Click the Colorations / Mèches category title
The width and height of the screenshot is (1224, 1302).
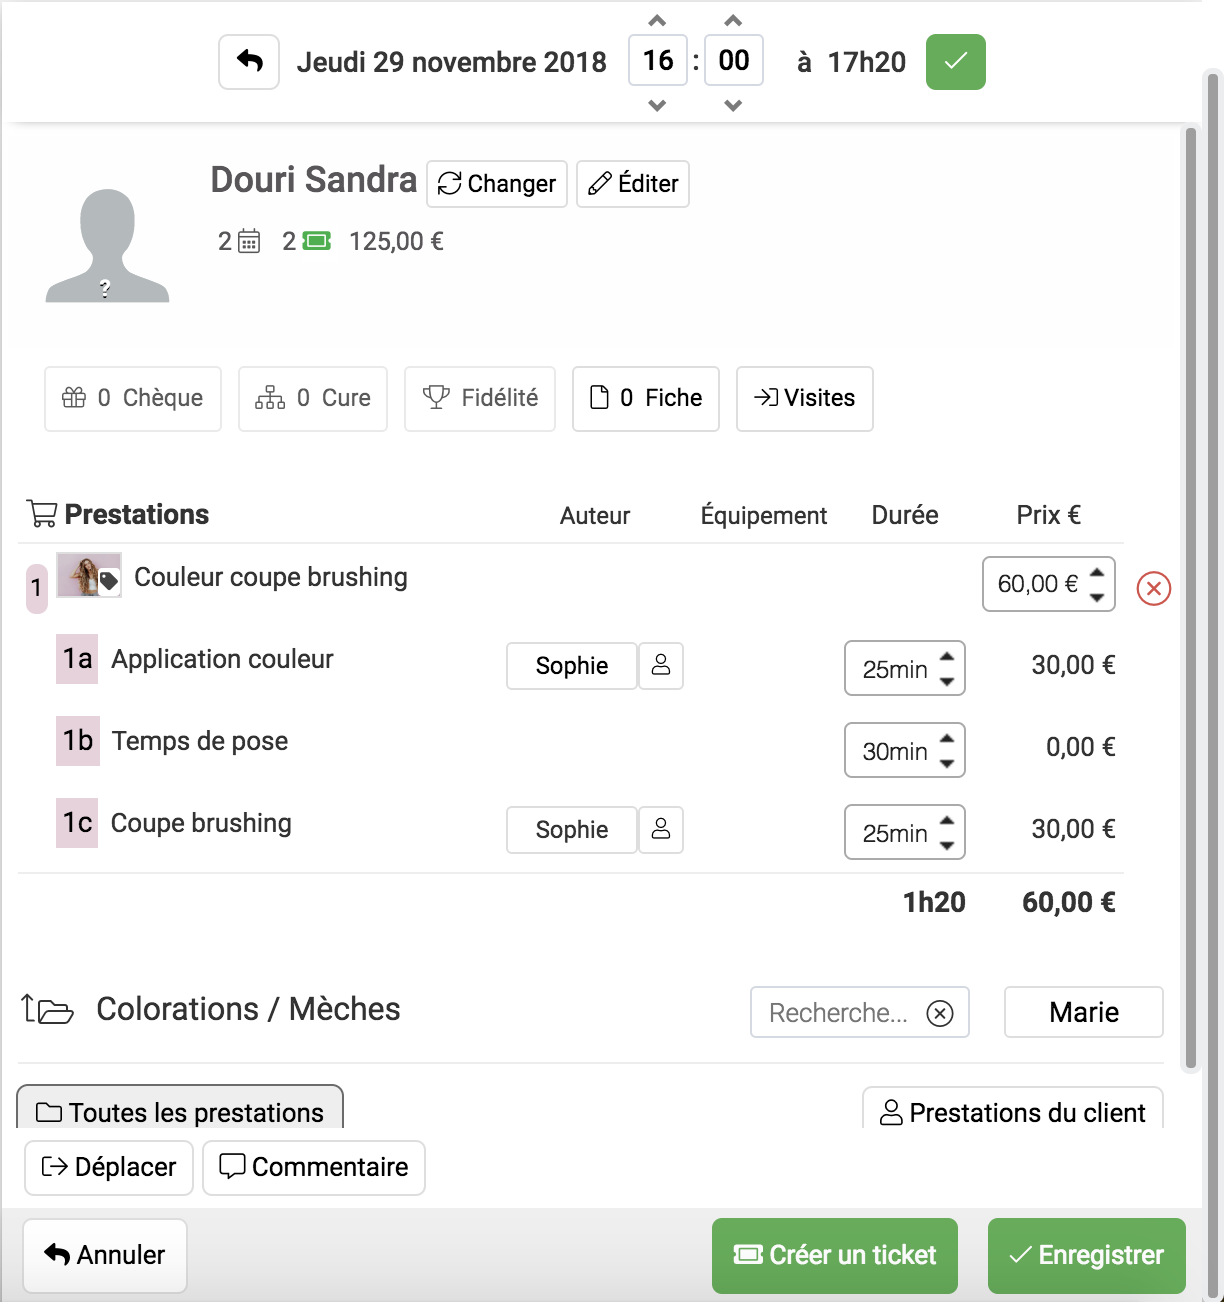[248, 1010]
